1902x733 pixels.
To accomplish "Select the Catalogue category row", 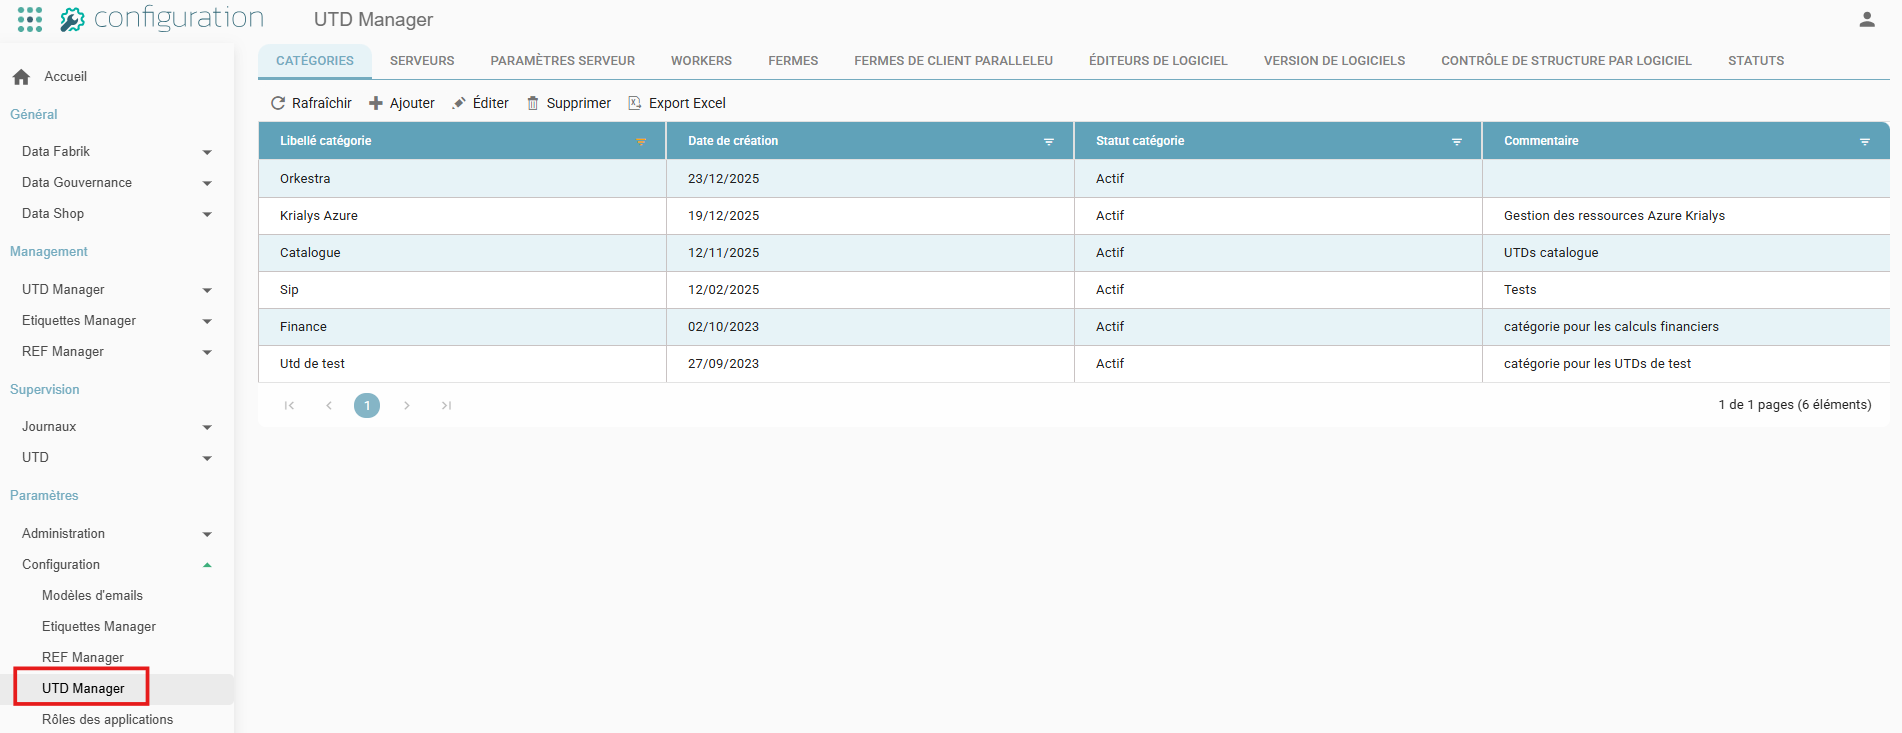I will click(x=1074, y=253).
